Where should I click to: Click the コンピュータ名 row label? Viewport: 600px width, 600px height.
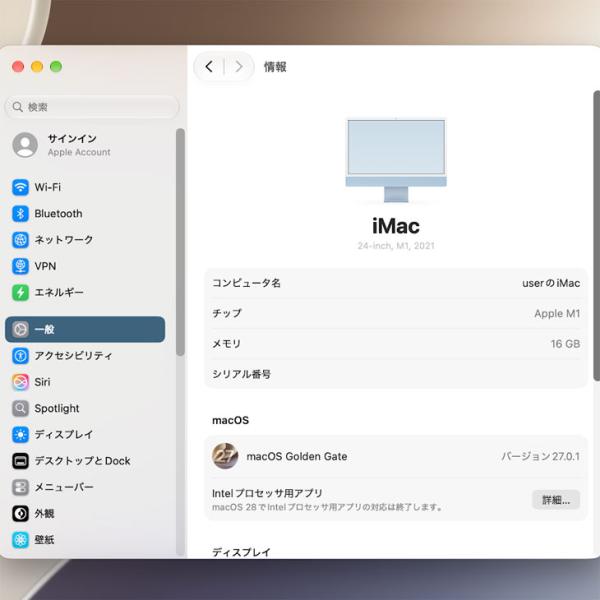pos(246,283)
